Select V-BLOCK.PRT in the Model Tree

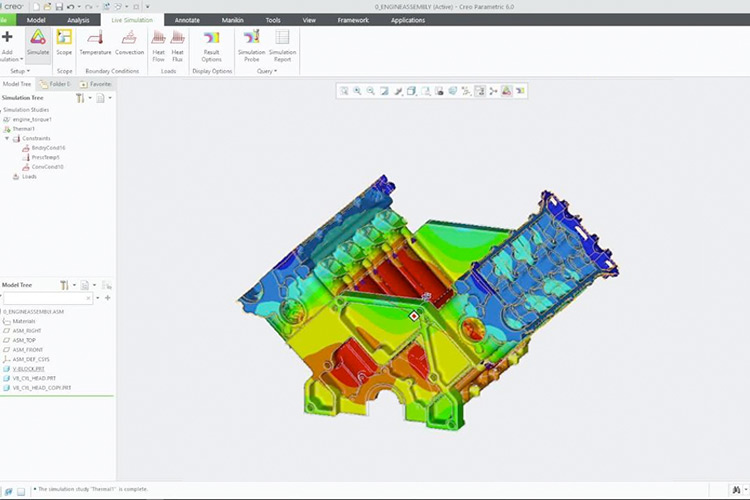pyautogui.click(x=28, y=369)
